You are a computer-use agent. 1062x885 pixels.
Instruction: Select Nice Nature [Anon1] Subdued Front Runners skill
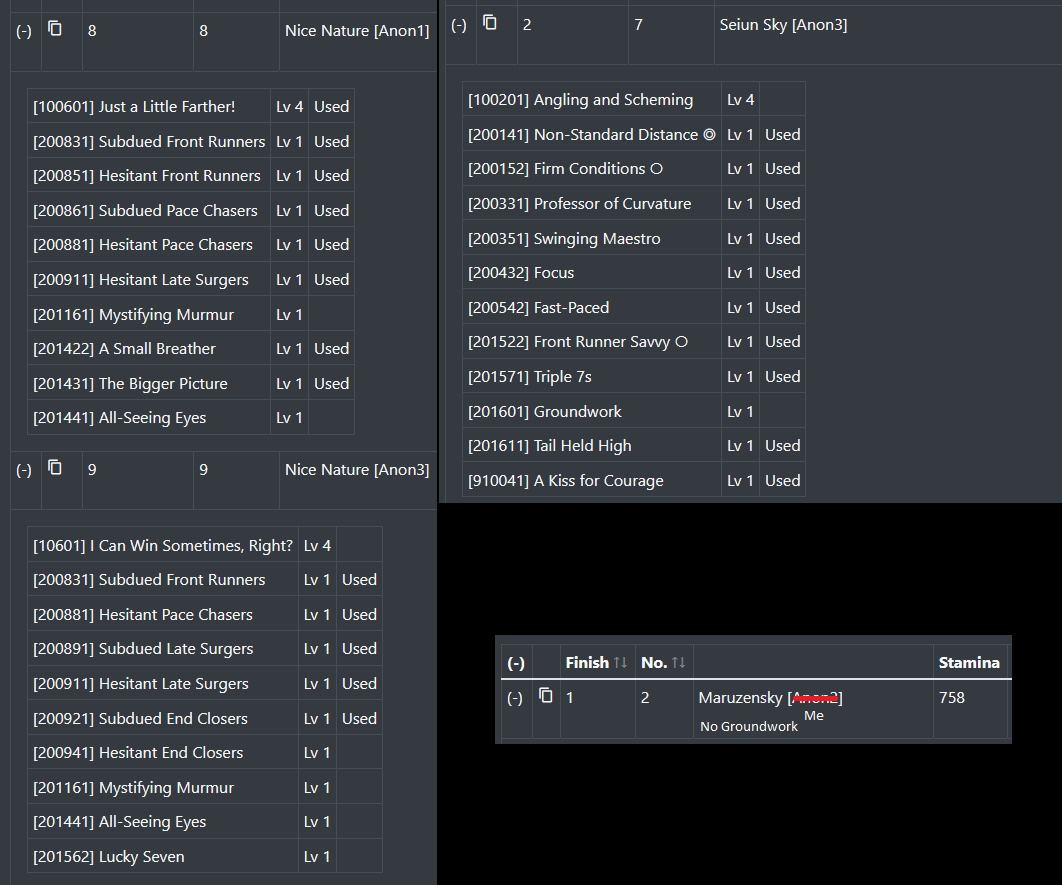(x=191, y=142)
